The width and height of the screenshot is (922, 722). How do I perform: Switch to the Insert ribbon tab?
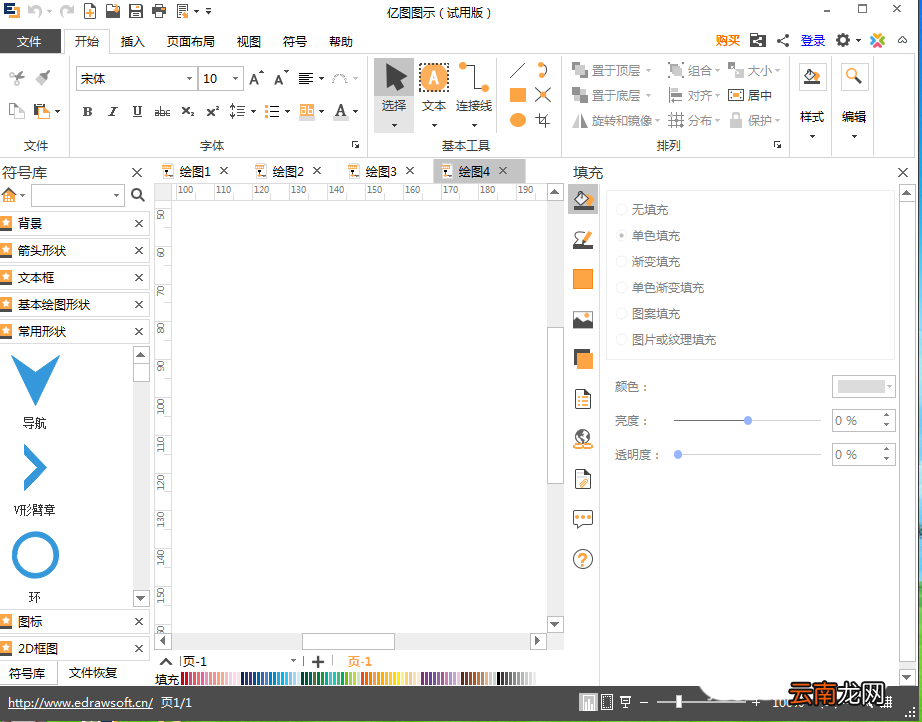point(132,41)
